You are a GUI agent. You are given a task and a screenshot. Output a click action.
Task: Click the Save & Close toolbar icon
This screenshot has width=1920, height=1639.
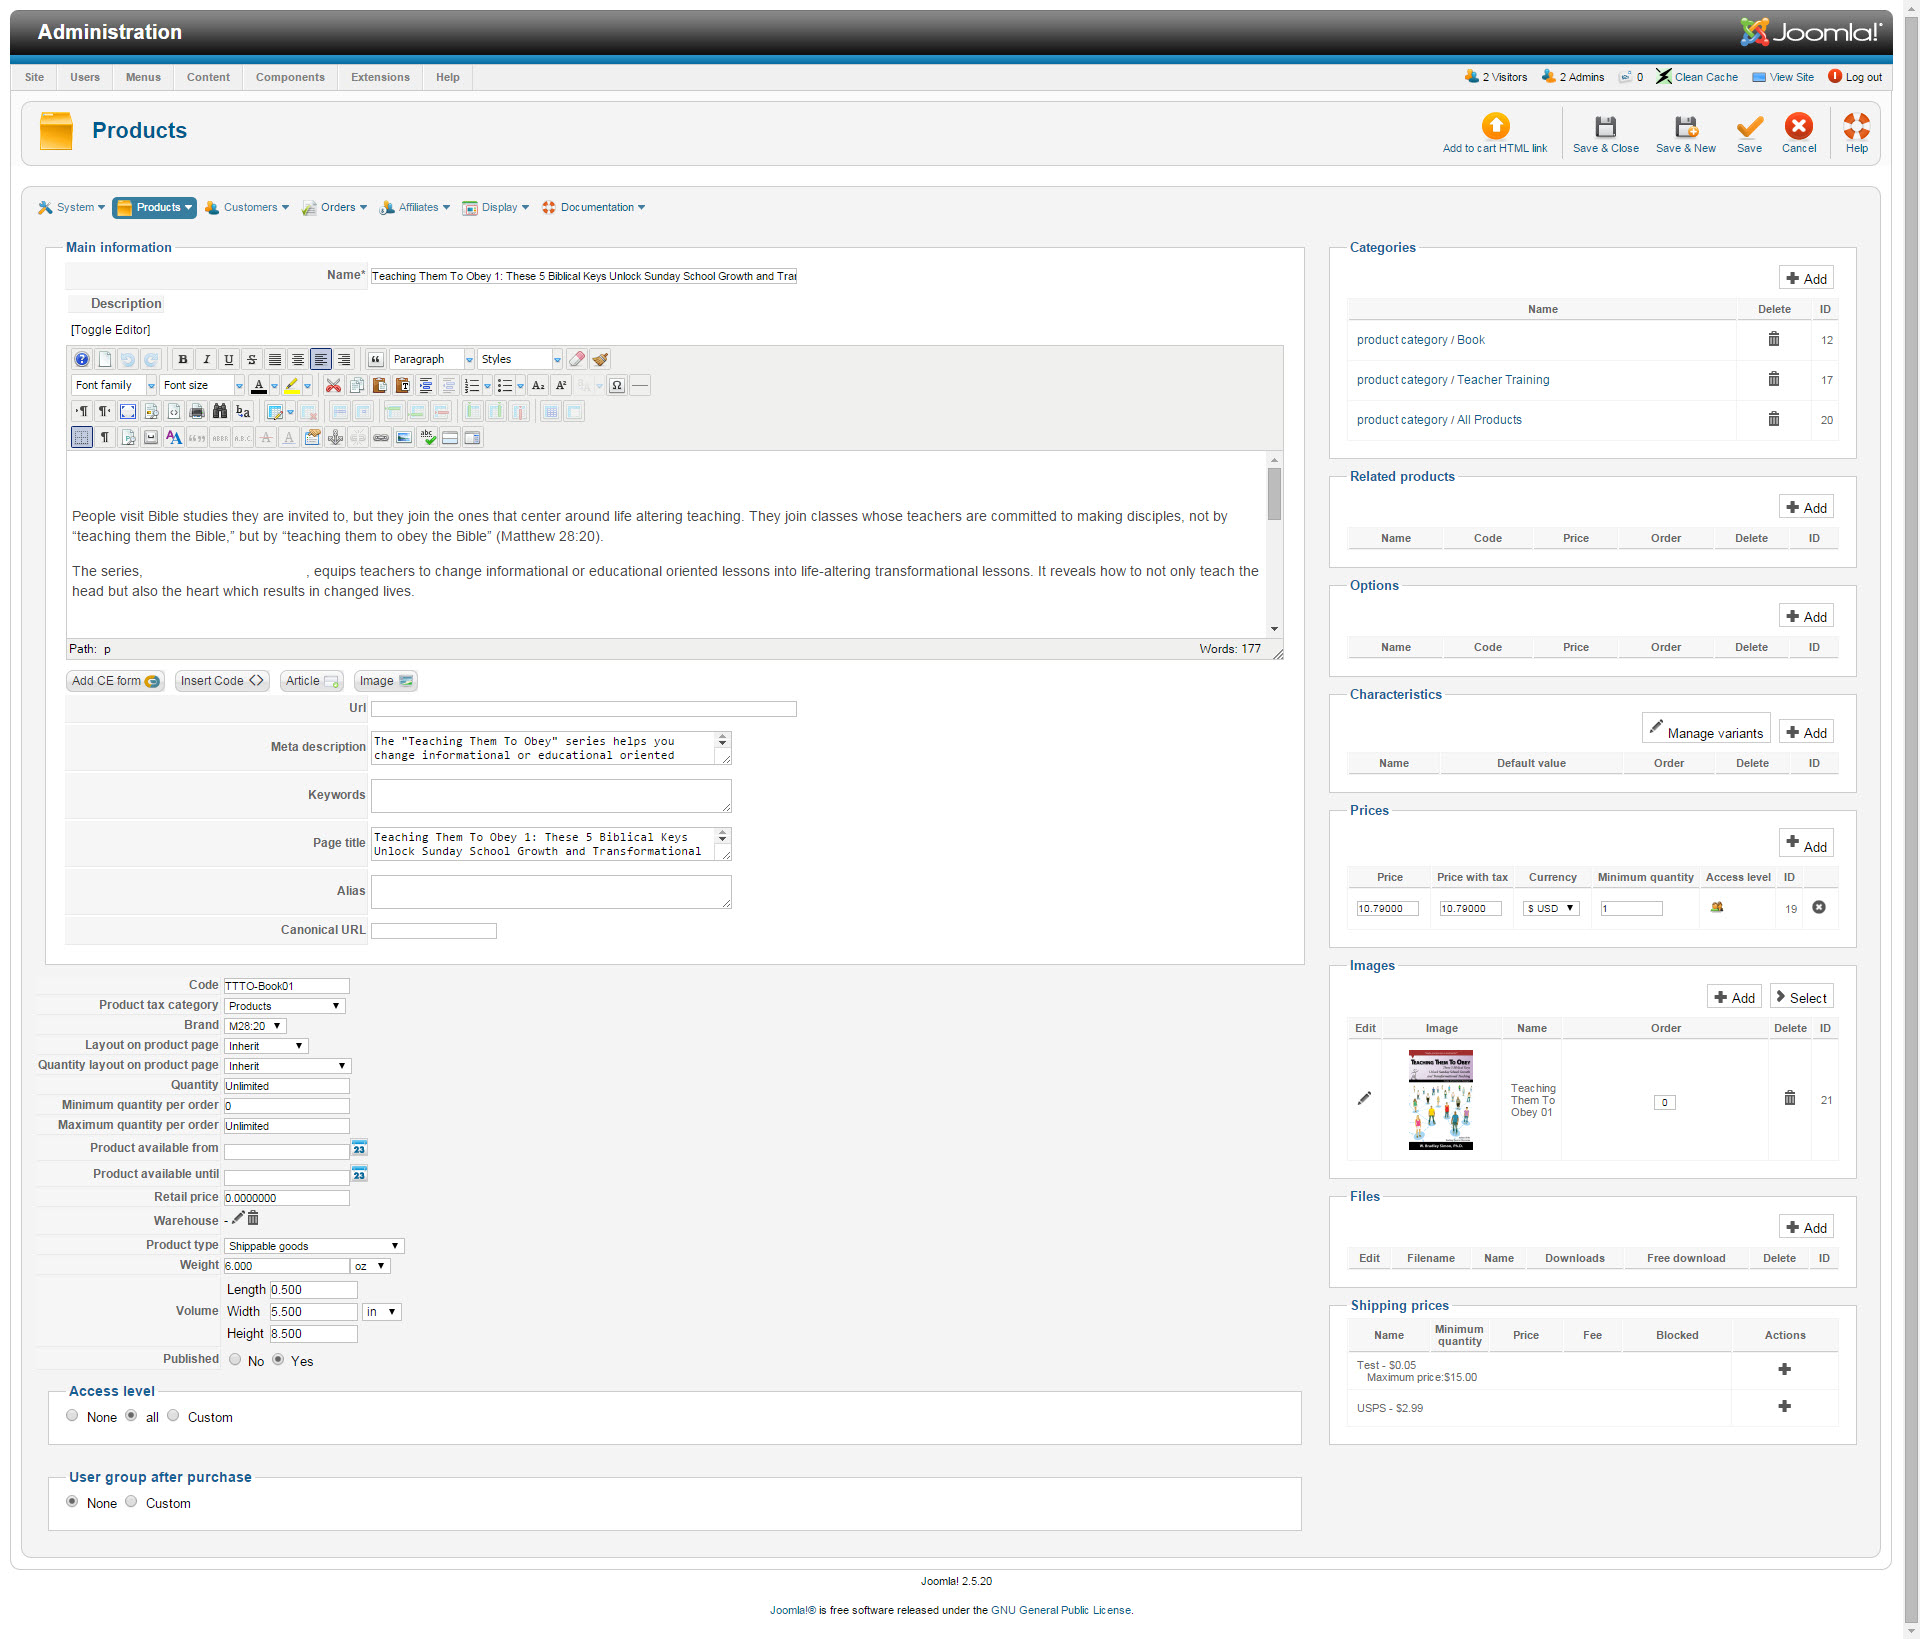[1605, 127]
